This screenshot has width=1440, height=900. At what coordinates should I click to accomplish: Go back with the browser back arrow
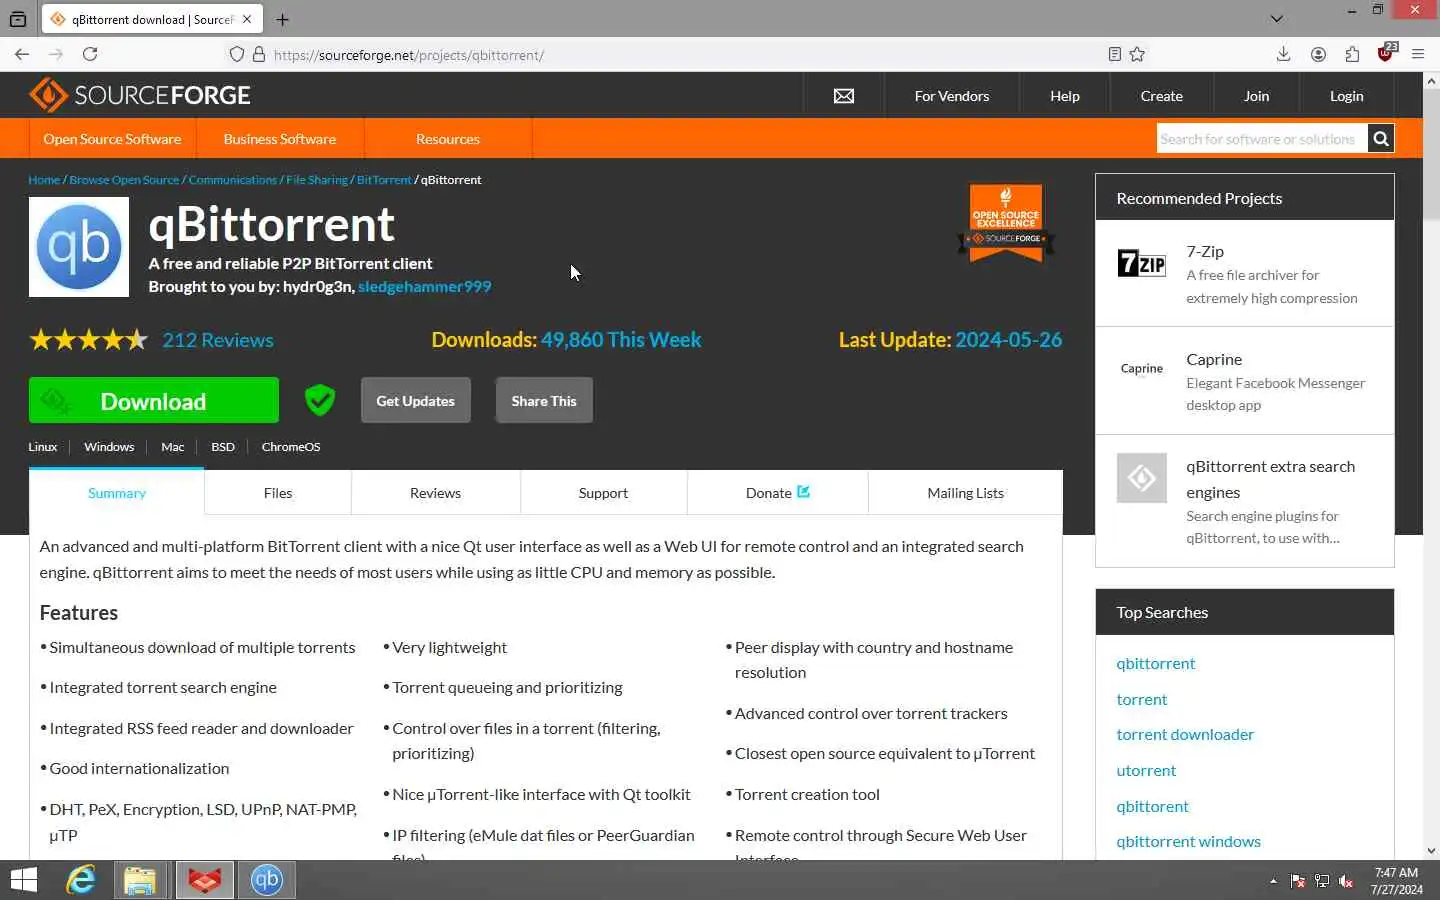click(x=22, y=55)
